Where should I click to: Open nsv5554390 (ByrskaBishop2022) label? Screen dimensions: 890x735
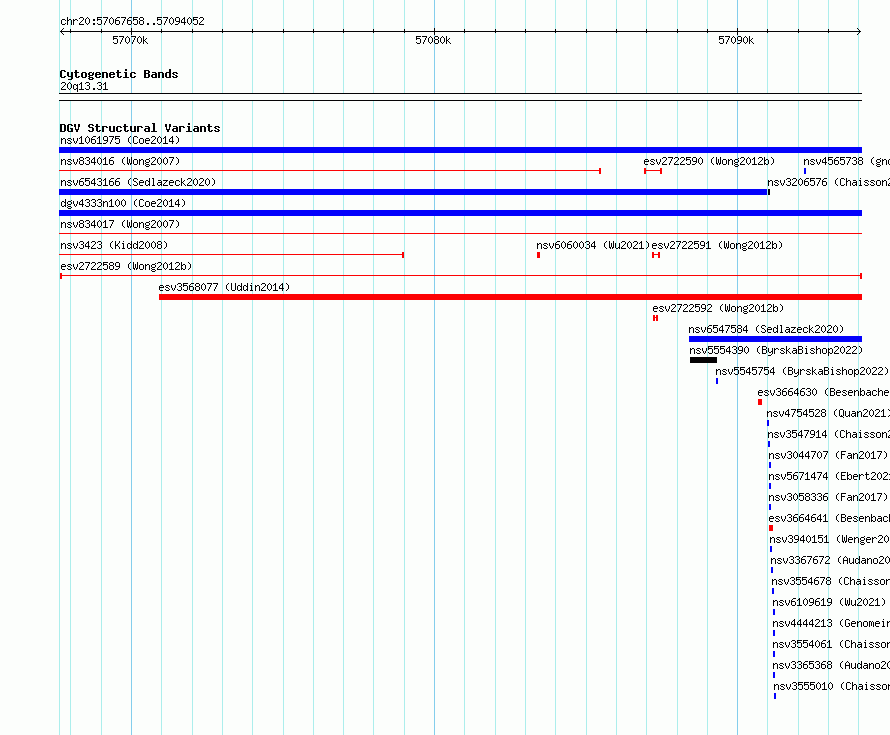point(776,350)
